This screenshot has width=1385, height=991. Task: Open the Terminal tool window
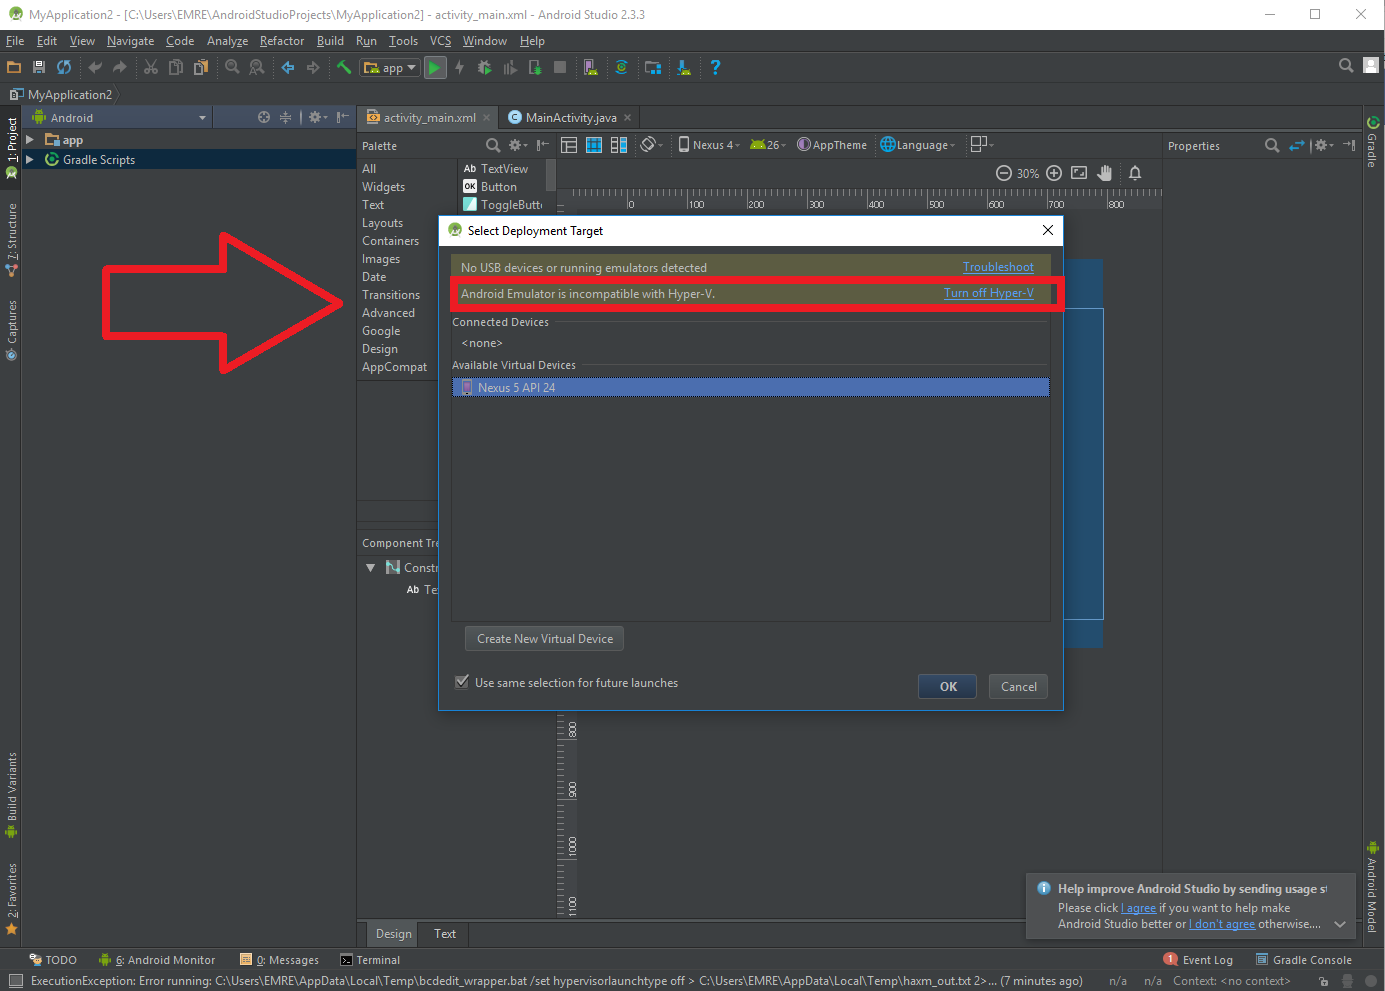370,960
